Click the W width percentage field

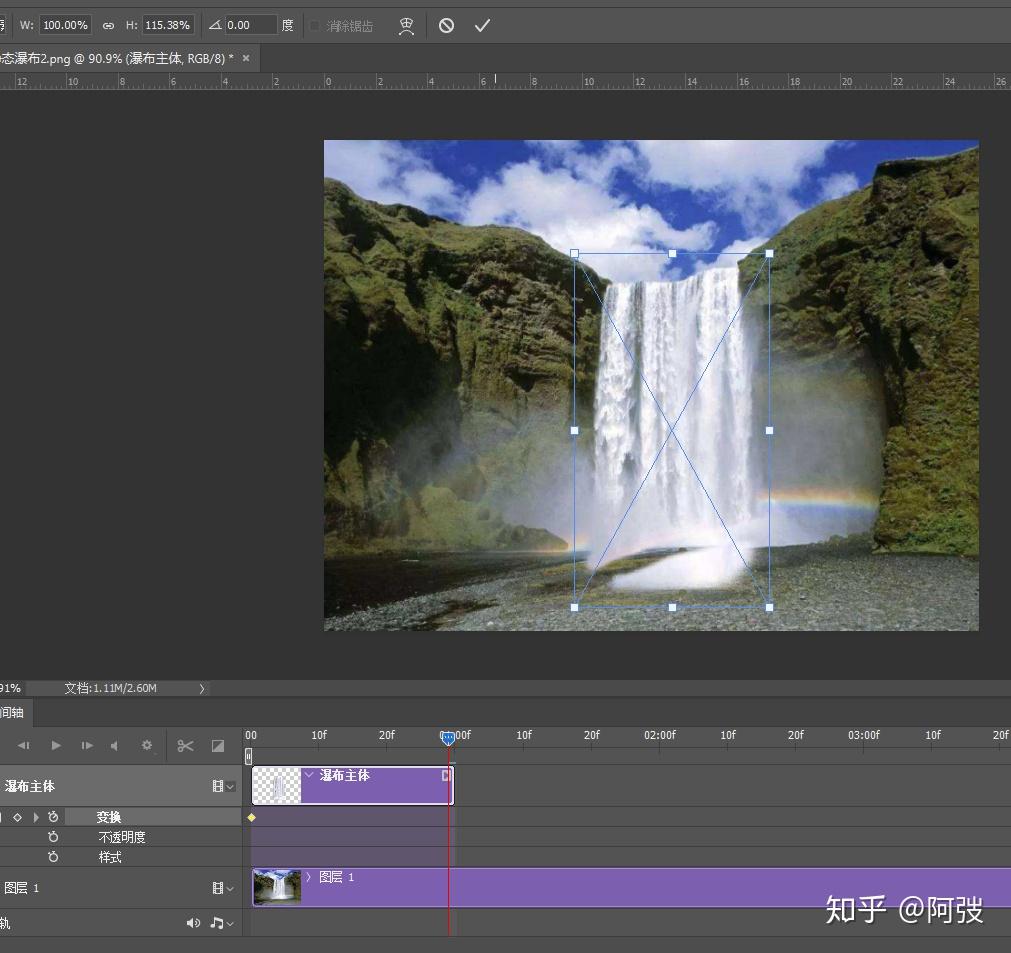tap(66, 25)
